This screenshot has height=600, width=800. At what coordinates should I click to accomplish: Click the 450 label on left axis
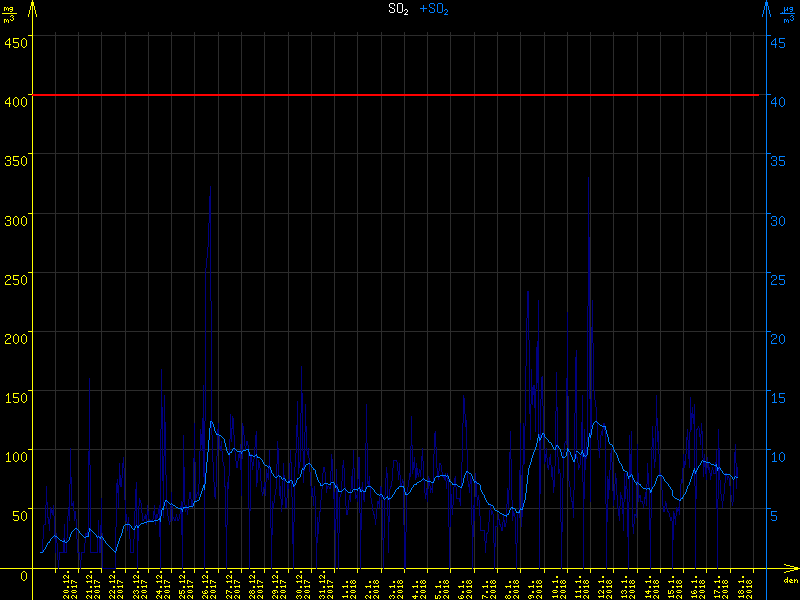(x=15, y=41)
